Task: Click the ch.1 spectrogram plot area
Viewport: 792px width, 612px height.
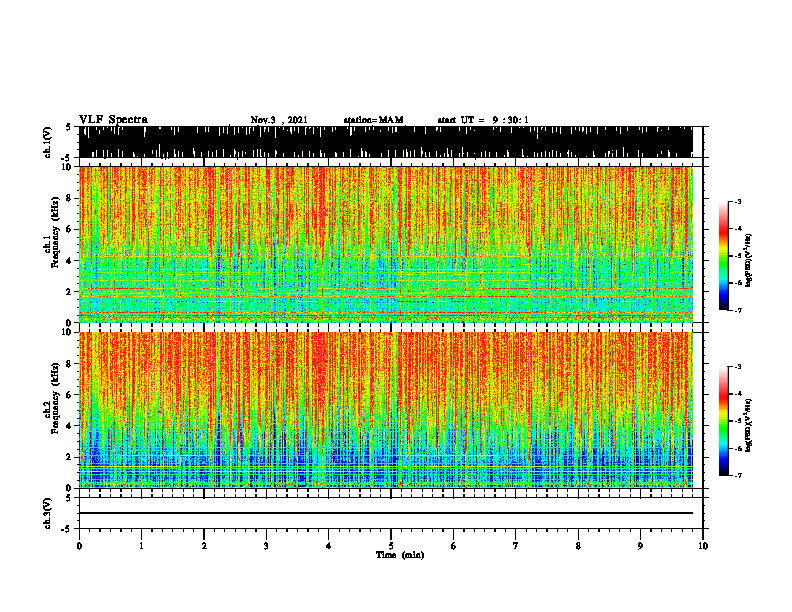Action: tap(386, 244)
